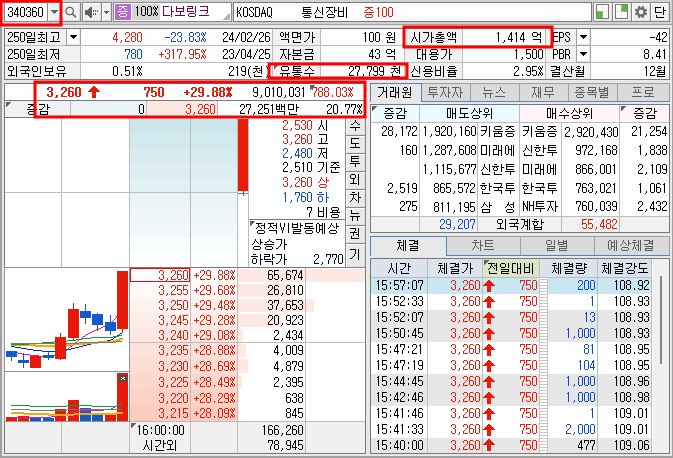Open the 뉴스 tab
Viewport: 673px width, 458px height.
coord(494,92)
